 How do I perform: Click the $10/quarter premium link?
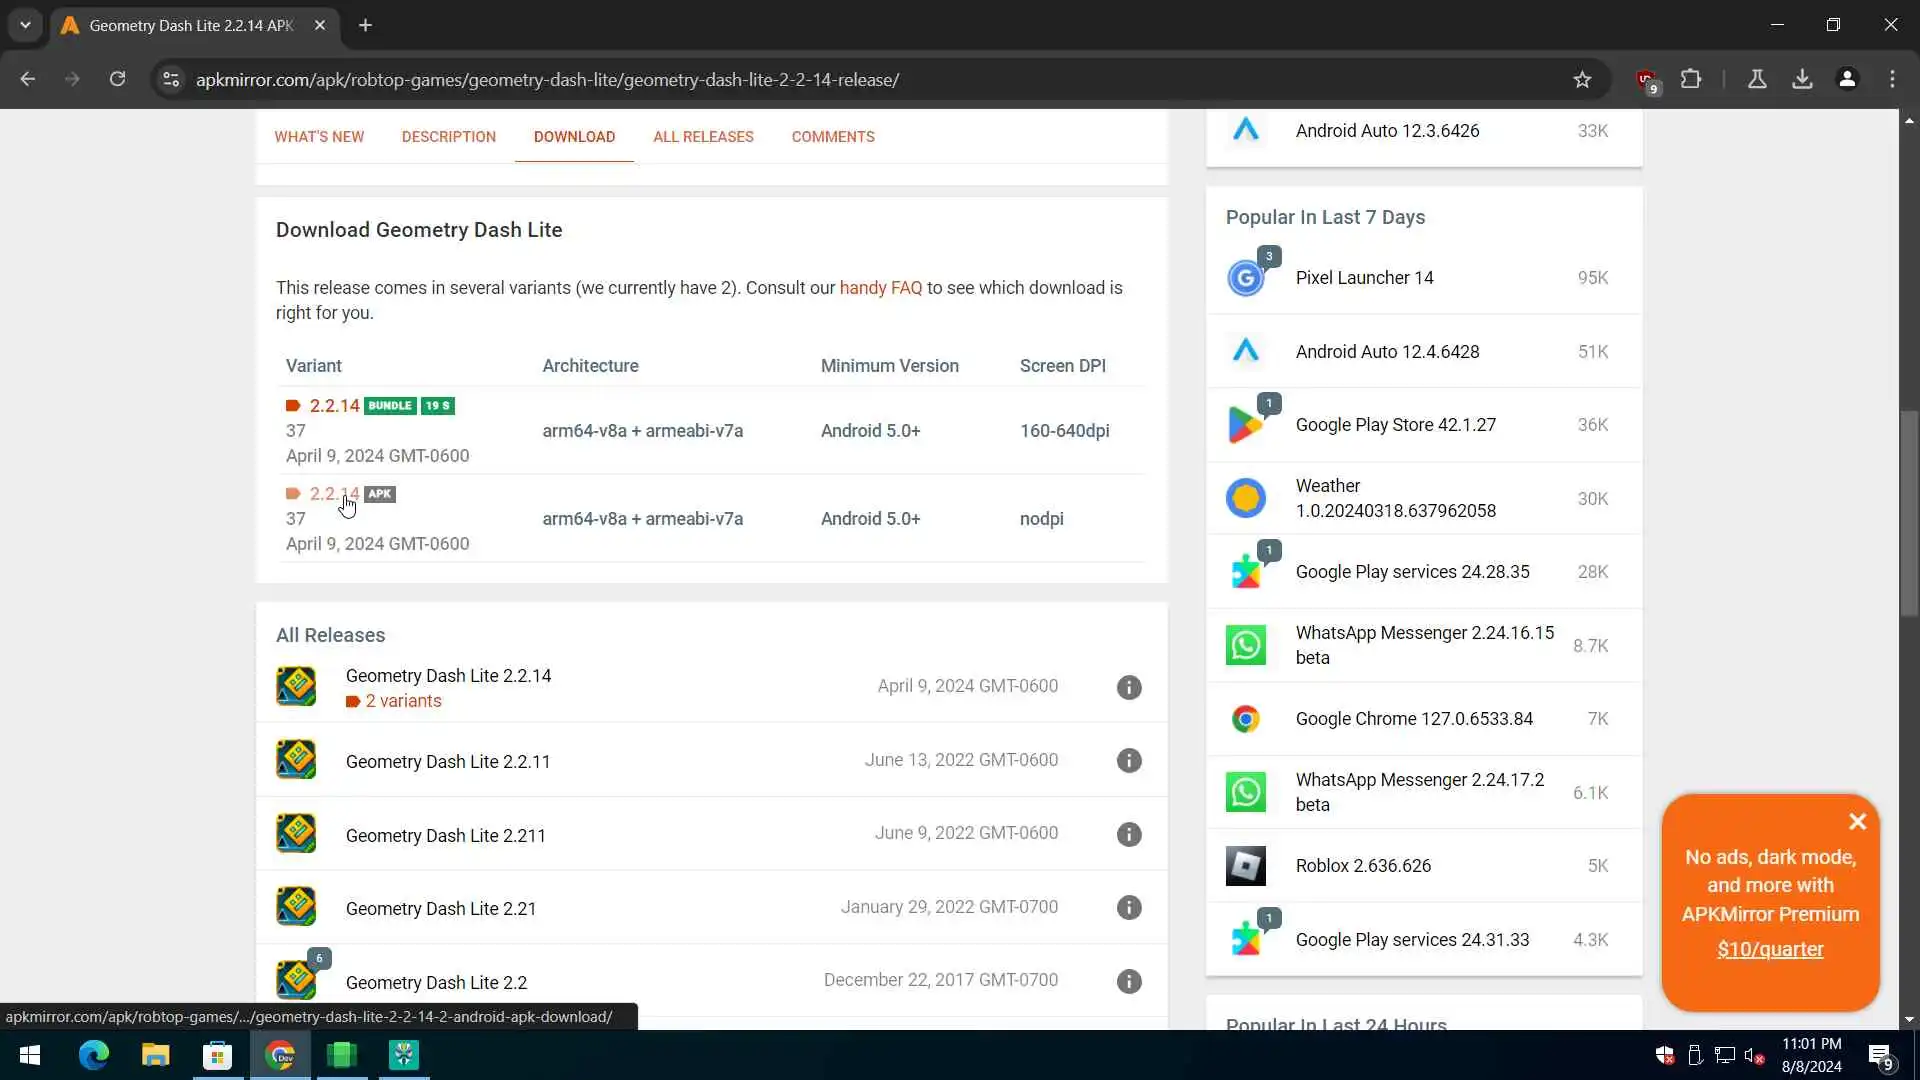click(1770, 950)
